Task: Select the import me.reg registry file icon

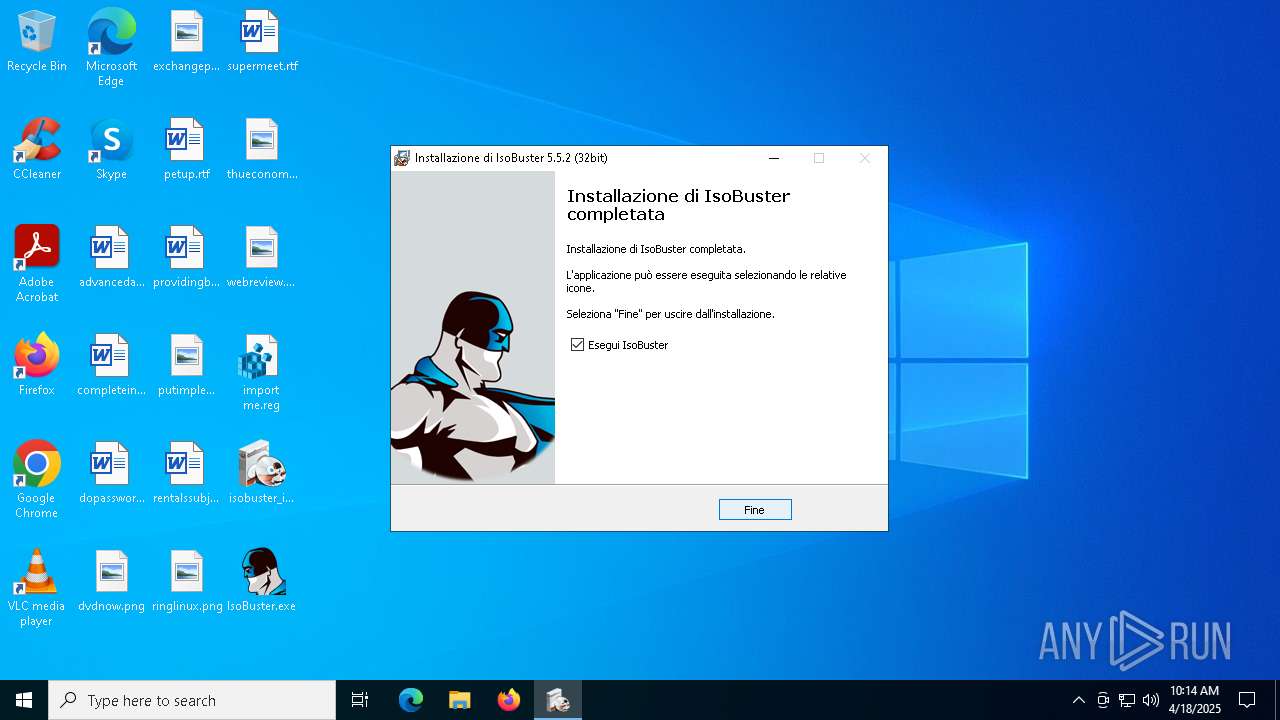Action: (261, 372)
